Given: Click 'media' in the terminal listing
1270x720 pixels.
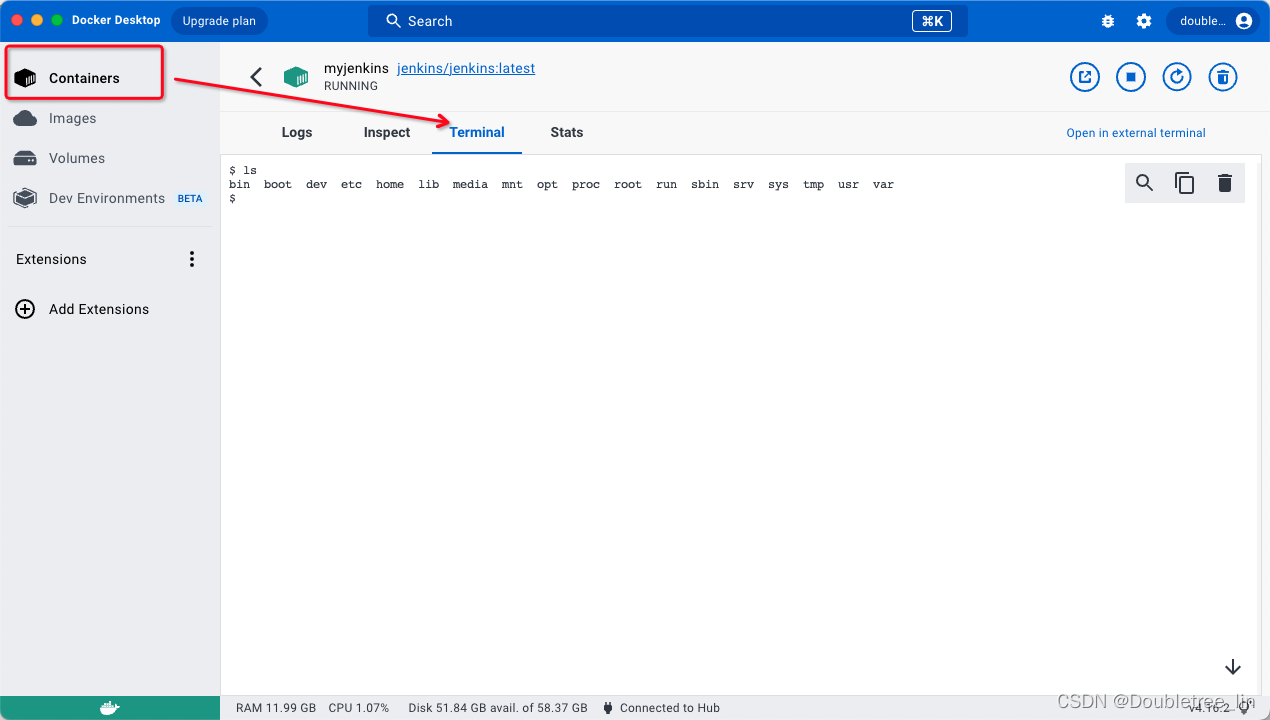Looking at the screenshot, I should (x=470, y=185).
